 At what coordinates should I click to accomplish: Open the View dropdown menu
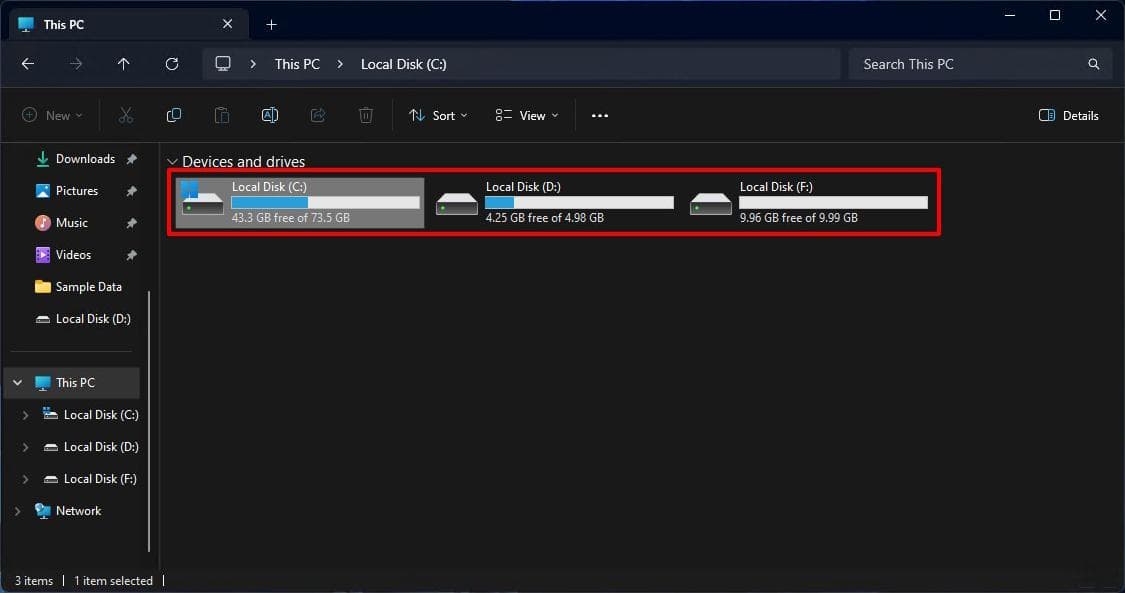click(x=527, y=115)
